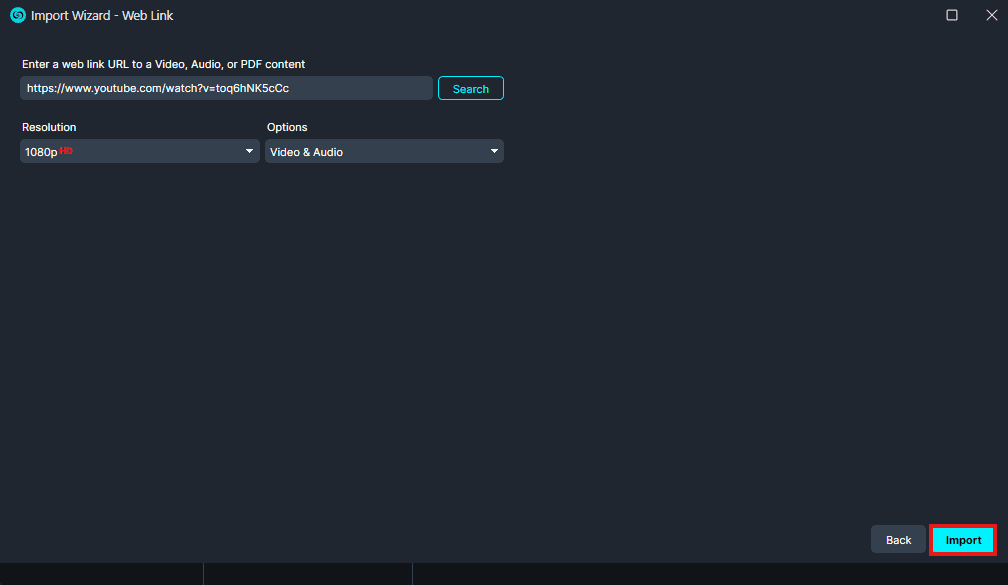Click the Options dropdown arrow
Image resolution: width=1008 pixels, height=585 pixels.
(493, 151)
